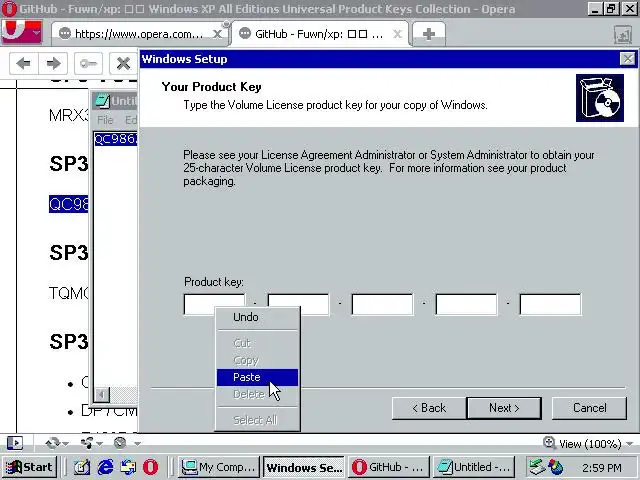
Task: Click the TQMC key text on GitHub page
Action: coord(68,293)
